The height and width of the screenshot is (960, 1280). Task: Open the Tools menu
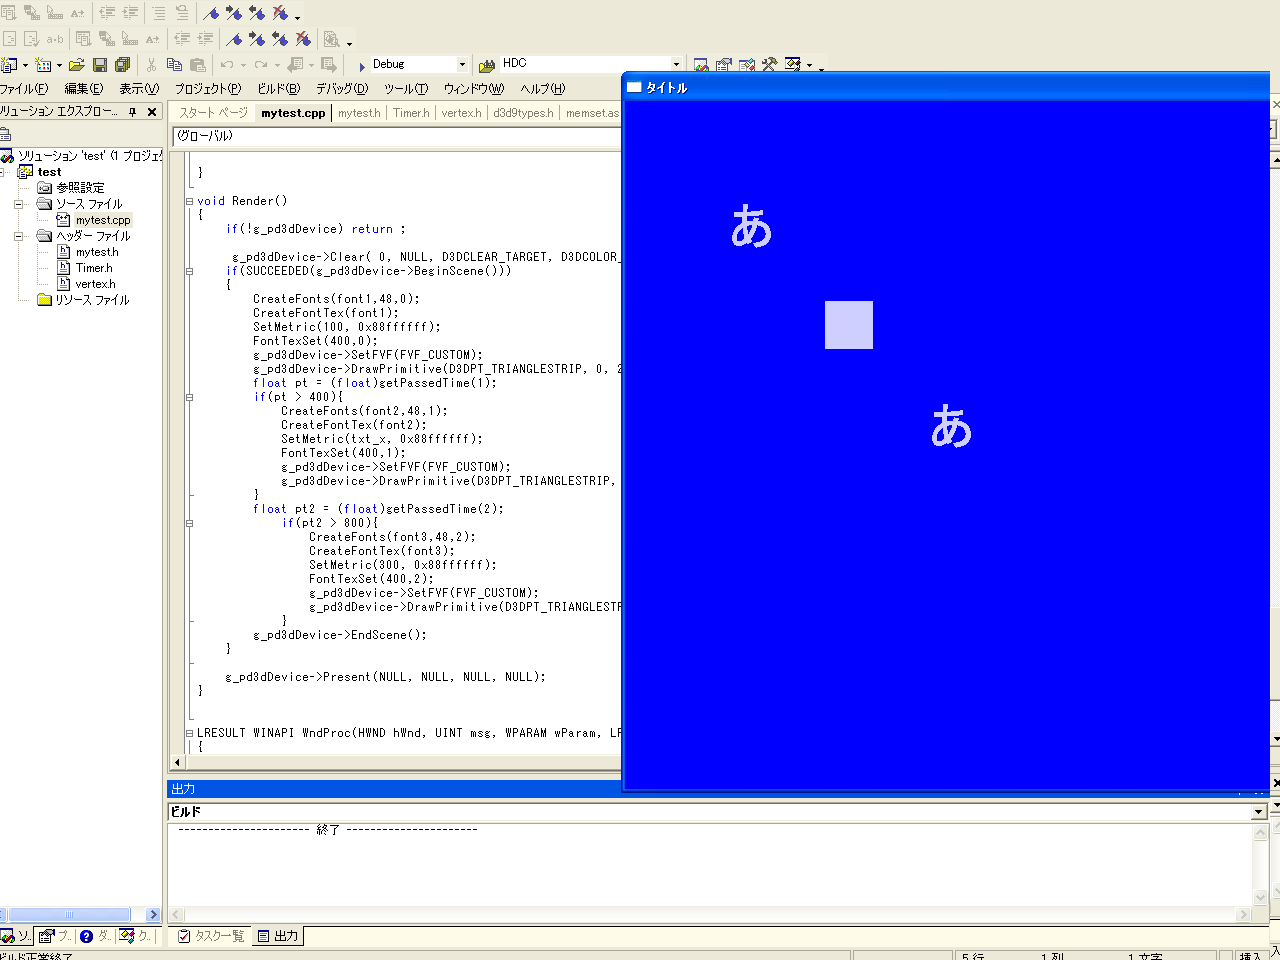[406, 89]
